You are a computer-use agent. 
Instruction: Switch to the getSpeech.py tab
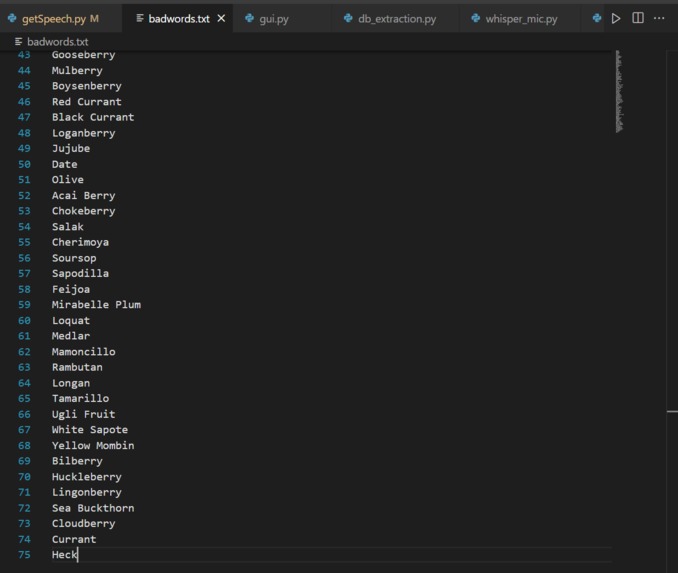click(61, 19)
